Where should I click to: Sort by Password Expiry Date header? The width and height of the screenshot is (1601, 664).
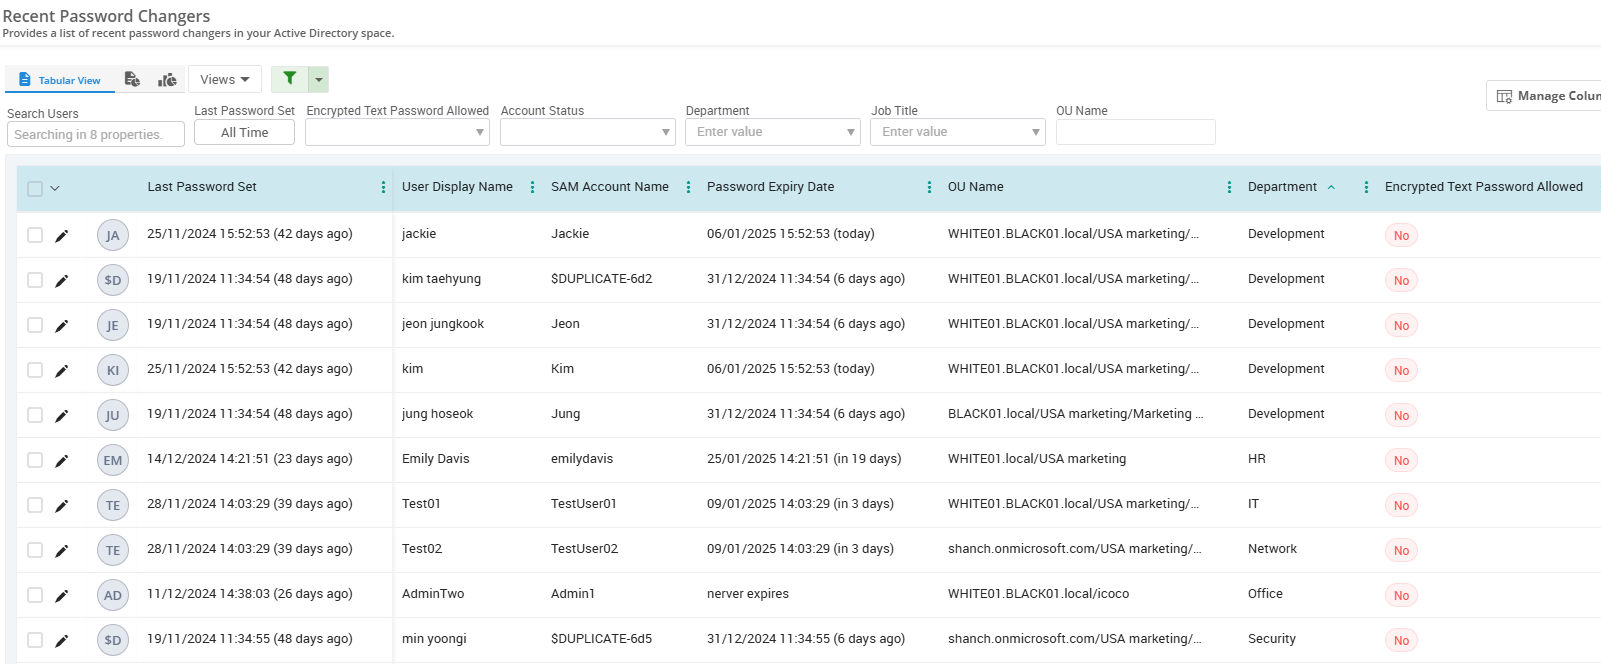(x=770, y=187)
